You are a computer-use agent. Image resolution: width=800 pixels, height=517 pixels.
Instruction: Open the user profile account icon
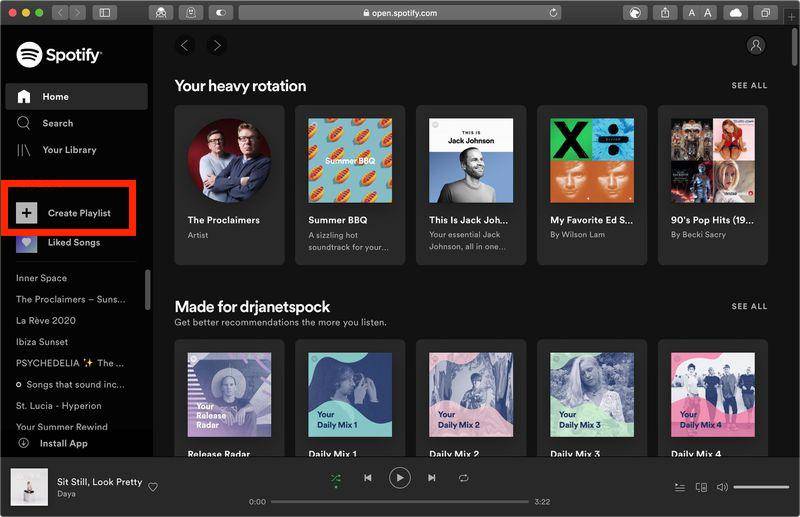click(755, 45)
